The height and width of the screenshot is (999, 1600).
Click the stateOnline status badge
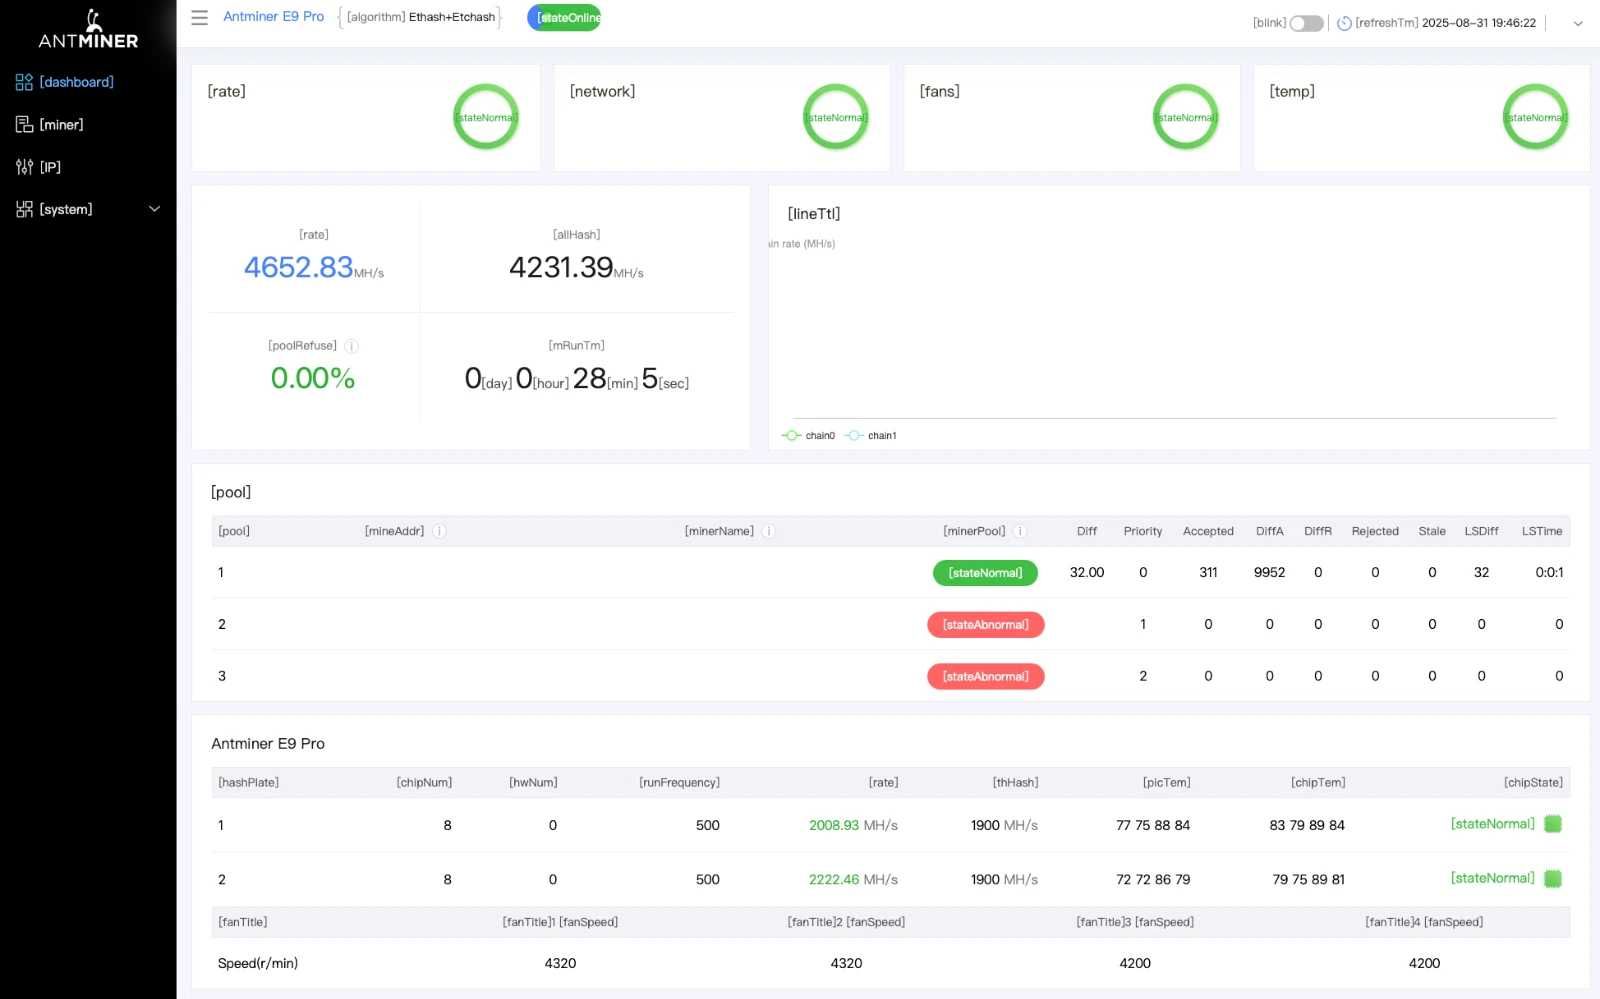point(565,18)
